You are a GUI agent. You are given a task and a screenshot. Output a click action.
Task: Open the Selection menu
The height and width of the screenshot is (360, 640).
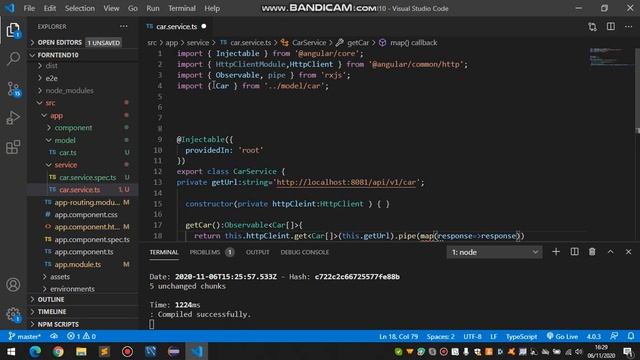(80, 8)
